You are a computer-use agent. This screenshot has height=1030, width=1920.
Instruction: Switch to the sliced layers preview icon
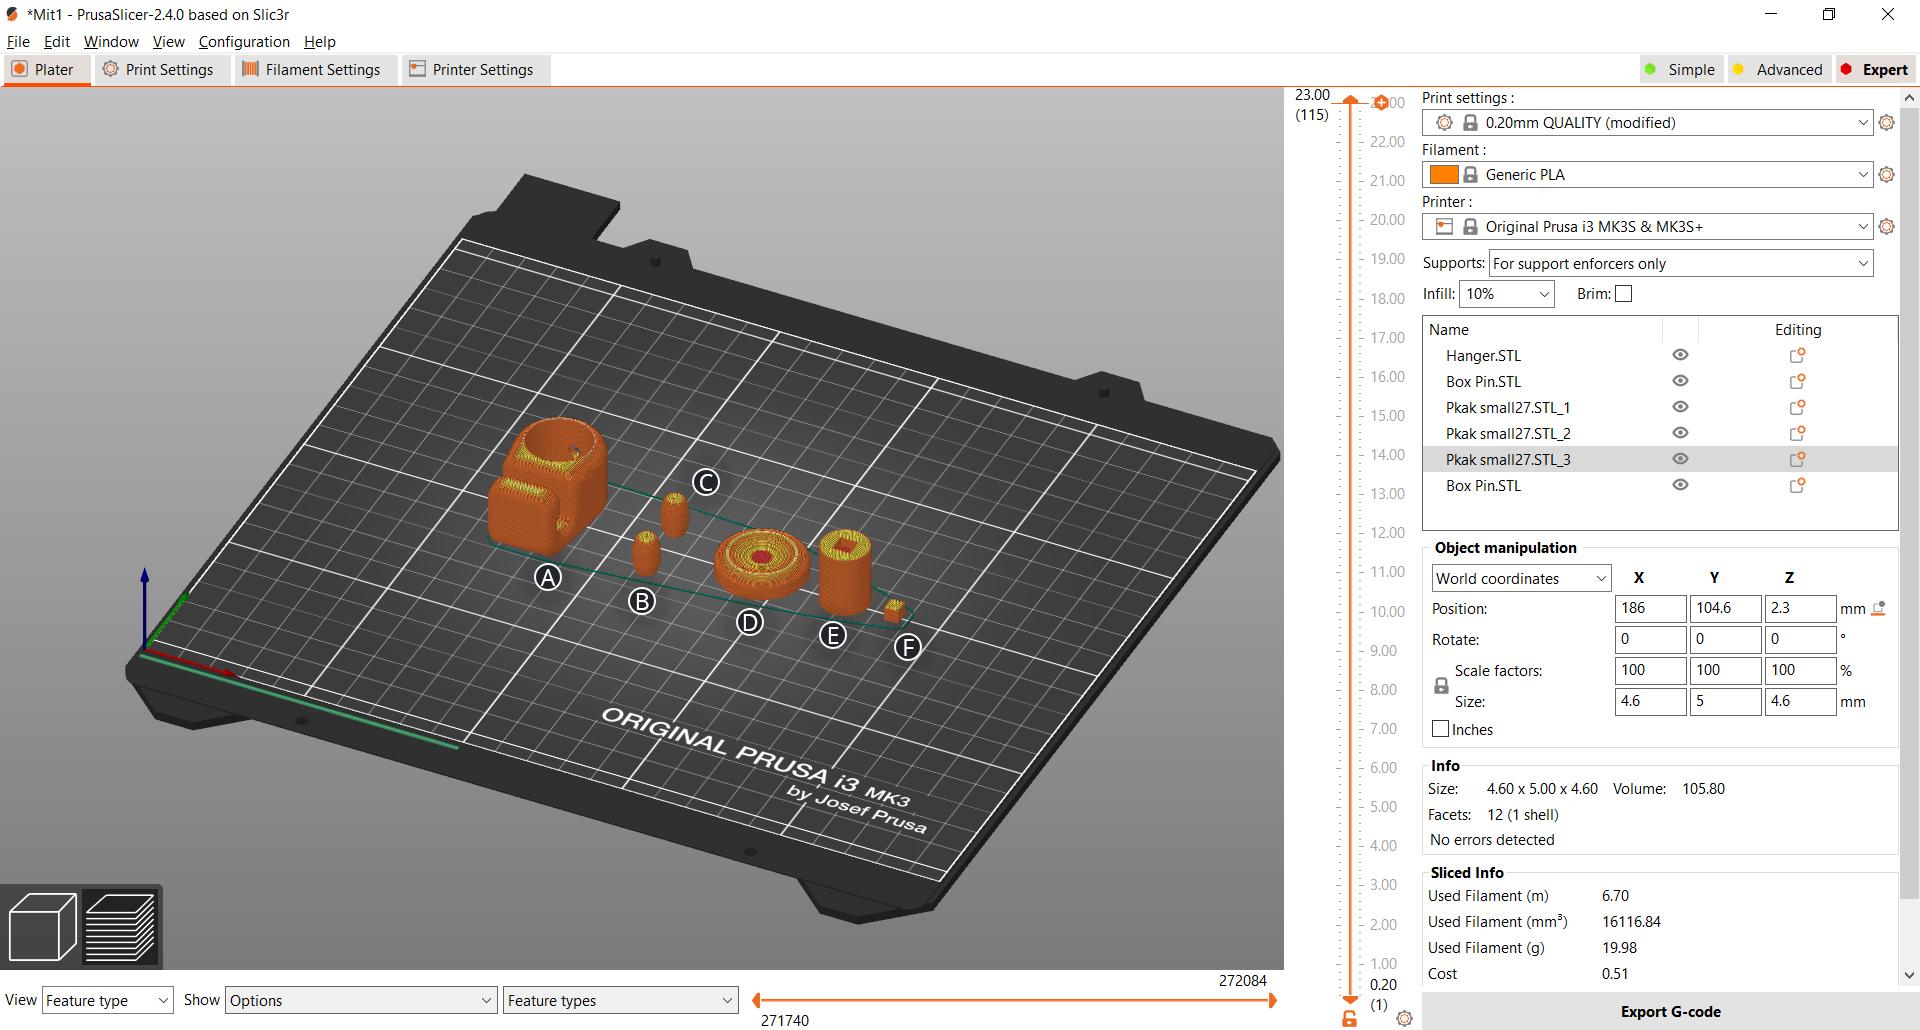pos(120,927)
